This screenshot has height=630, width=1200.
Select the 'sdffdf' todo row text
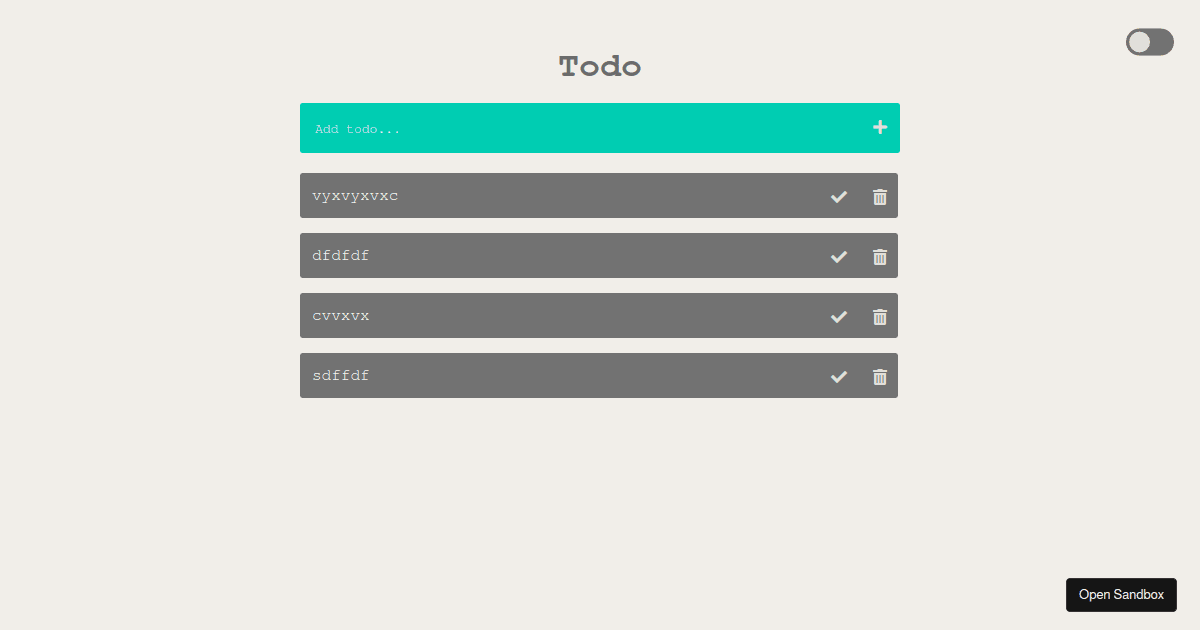(x=341, y=376)
